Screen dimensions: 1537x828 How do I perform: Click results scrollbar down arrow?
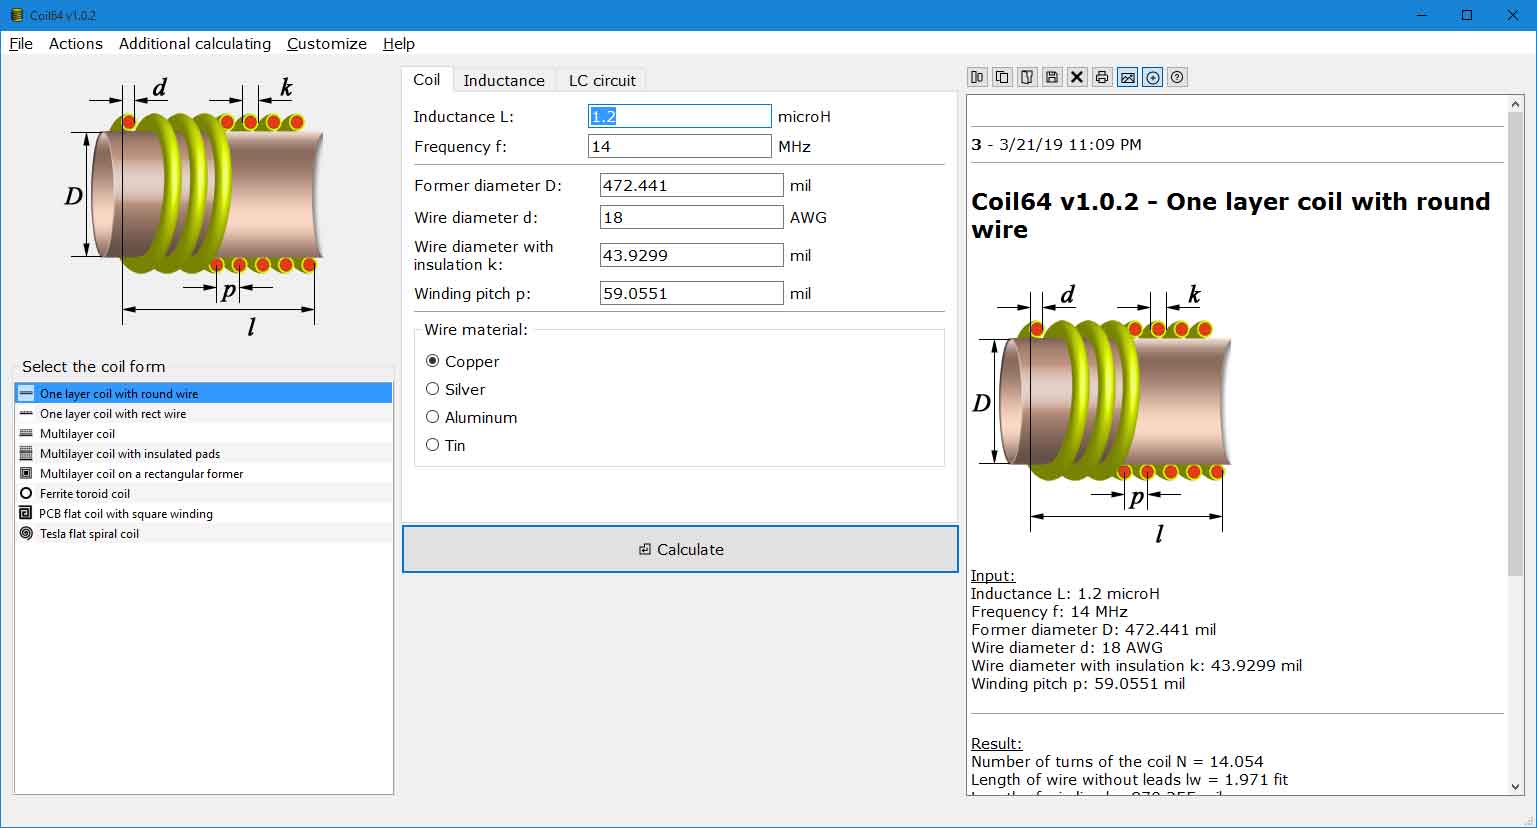(x=1515, y=787)
